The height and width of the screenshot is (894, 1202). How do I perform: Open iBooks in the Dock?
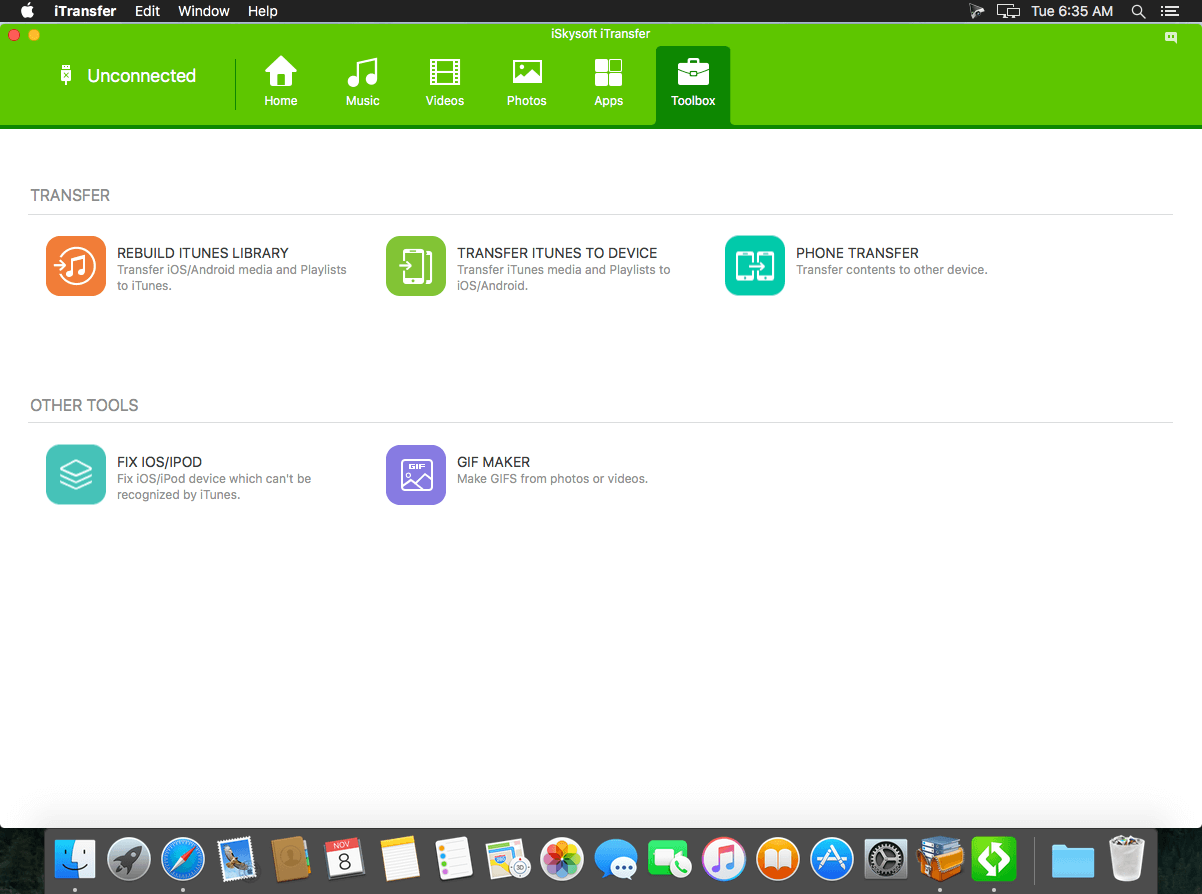tap(778, 859)
